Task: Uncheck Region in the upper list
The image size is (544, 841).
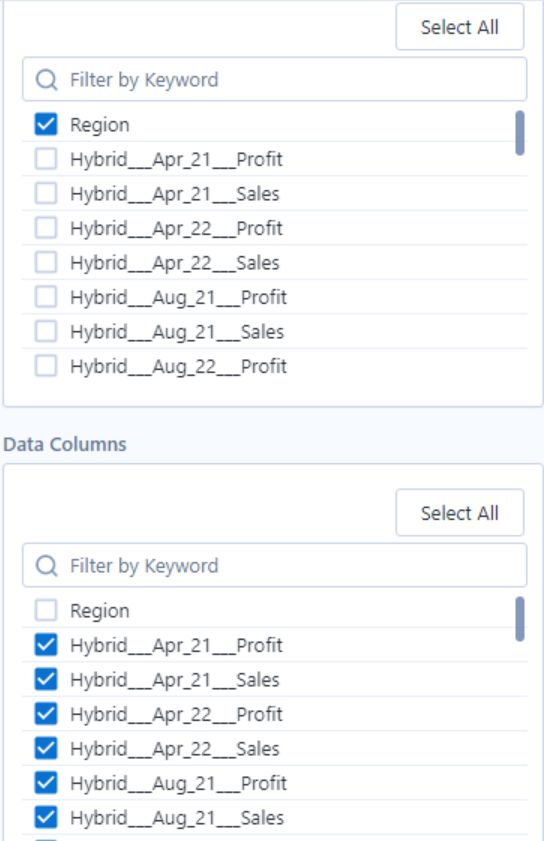Action: click(x=46, y=124)
